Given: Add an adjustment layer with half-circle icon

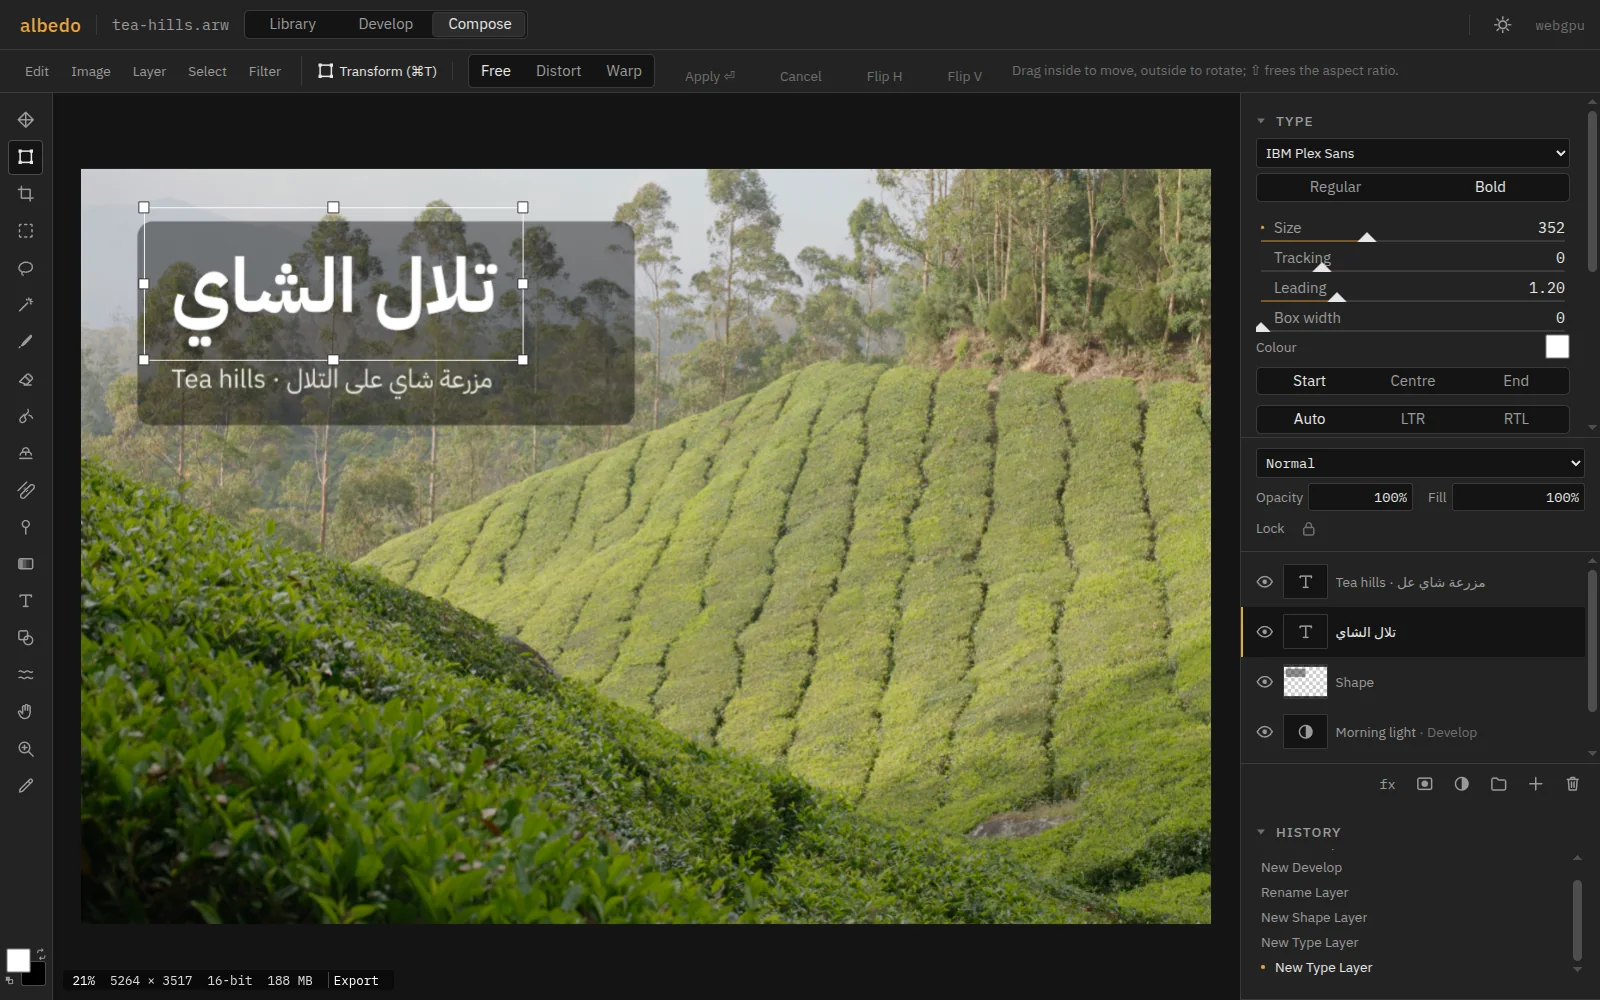Looking at the screenshot, I should (x=1462, y=784).
